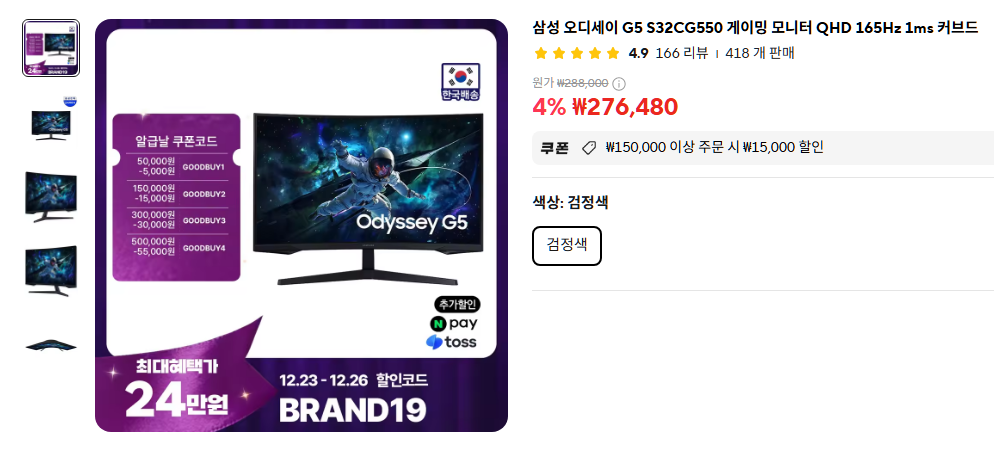Select the fourth monitor thumbnail
The width and height of the screenshot is (994, 453).
point(51,271)
